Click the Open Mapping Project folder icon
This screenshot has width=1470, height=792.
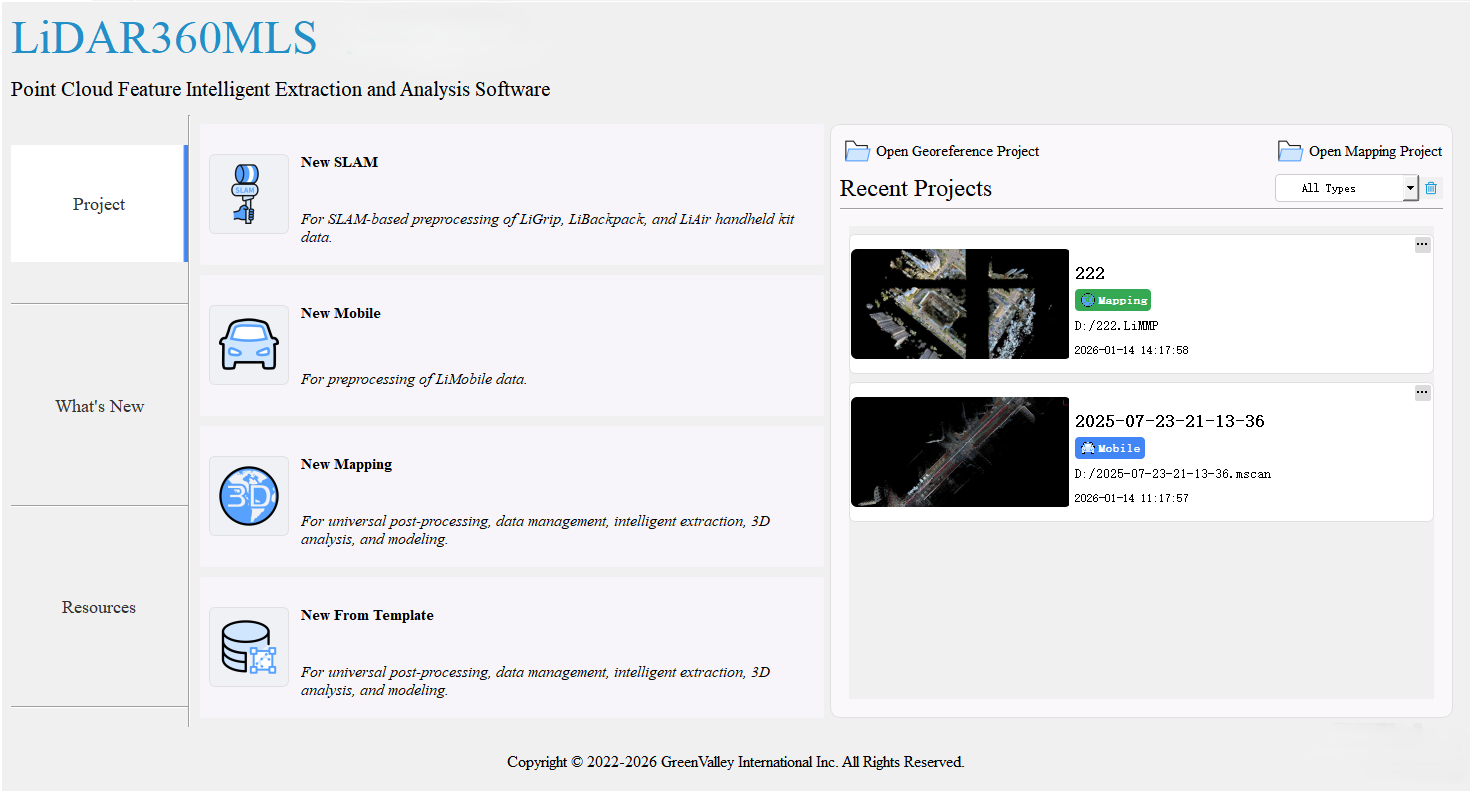point(1289,150)
